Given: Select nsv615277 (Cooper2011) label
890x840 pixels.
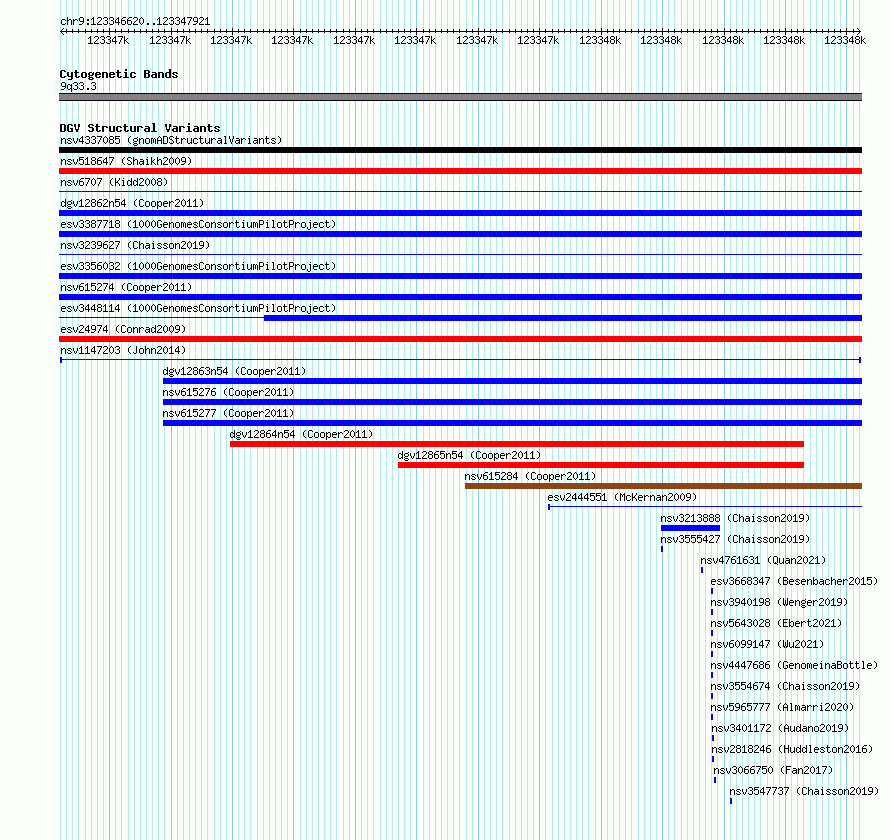Looking at the screenshot, I should (228, 413).
